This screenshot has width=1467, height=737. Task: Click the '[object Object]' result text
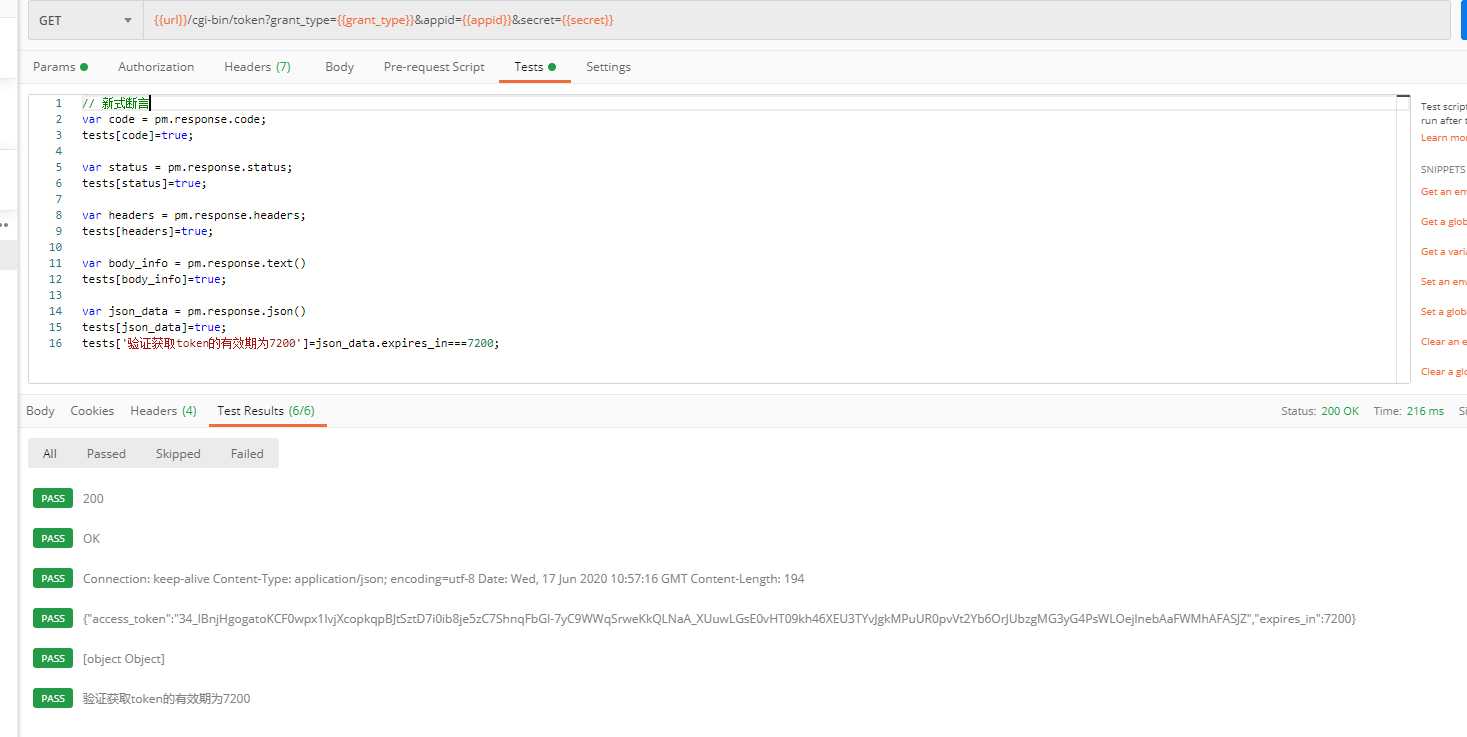(124, 659)
